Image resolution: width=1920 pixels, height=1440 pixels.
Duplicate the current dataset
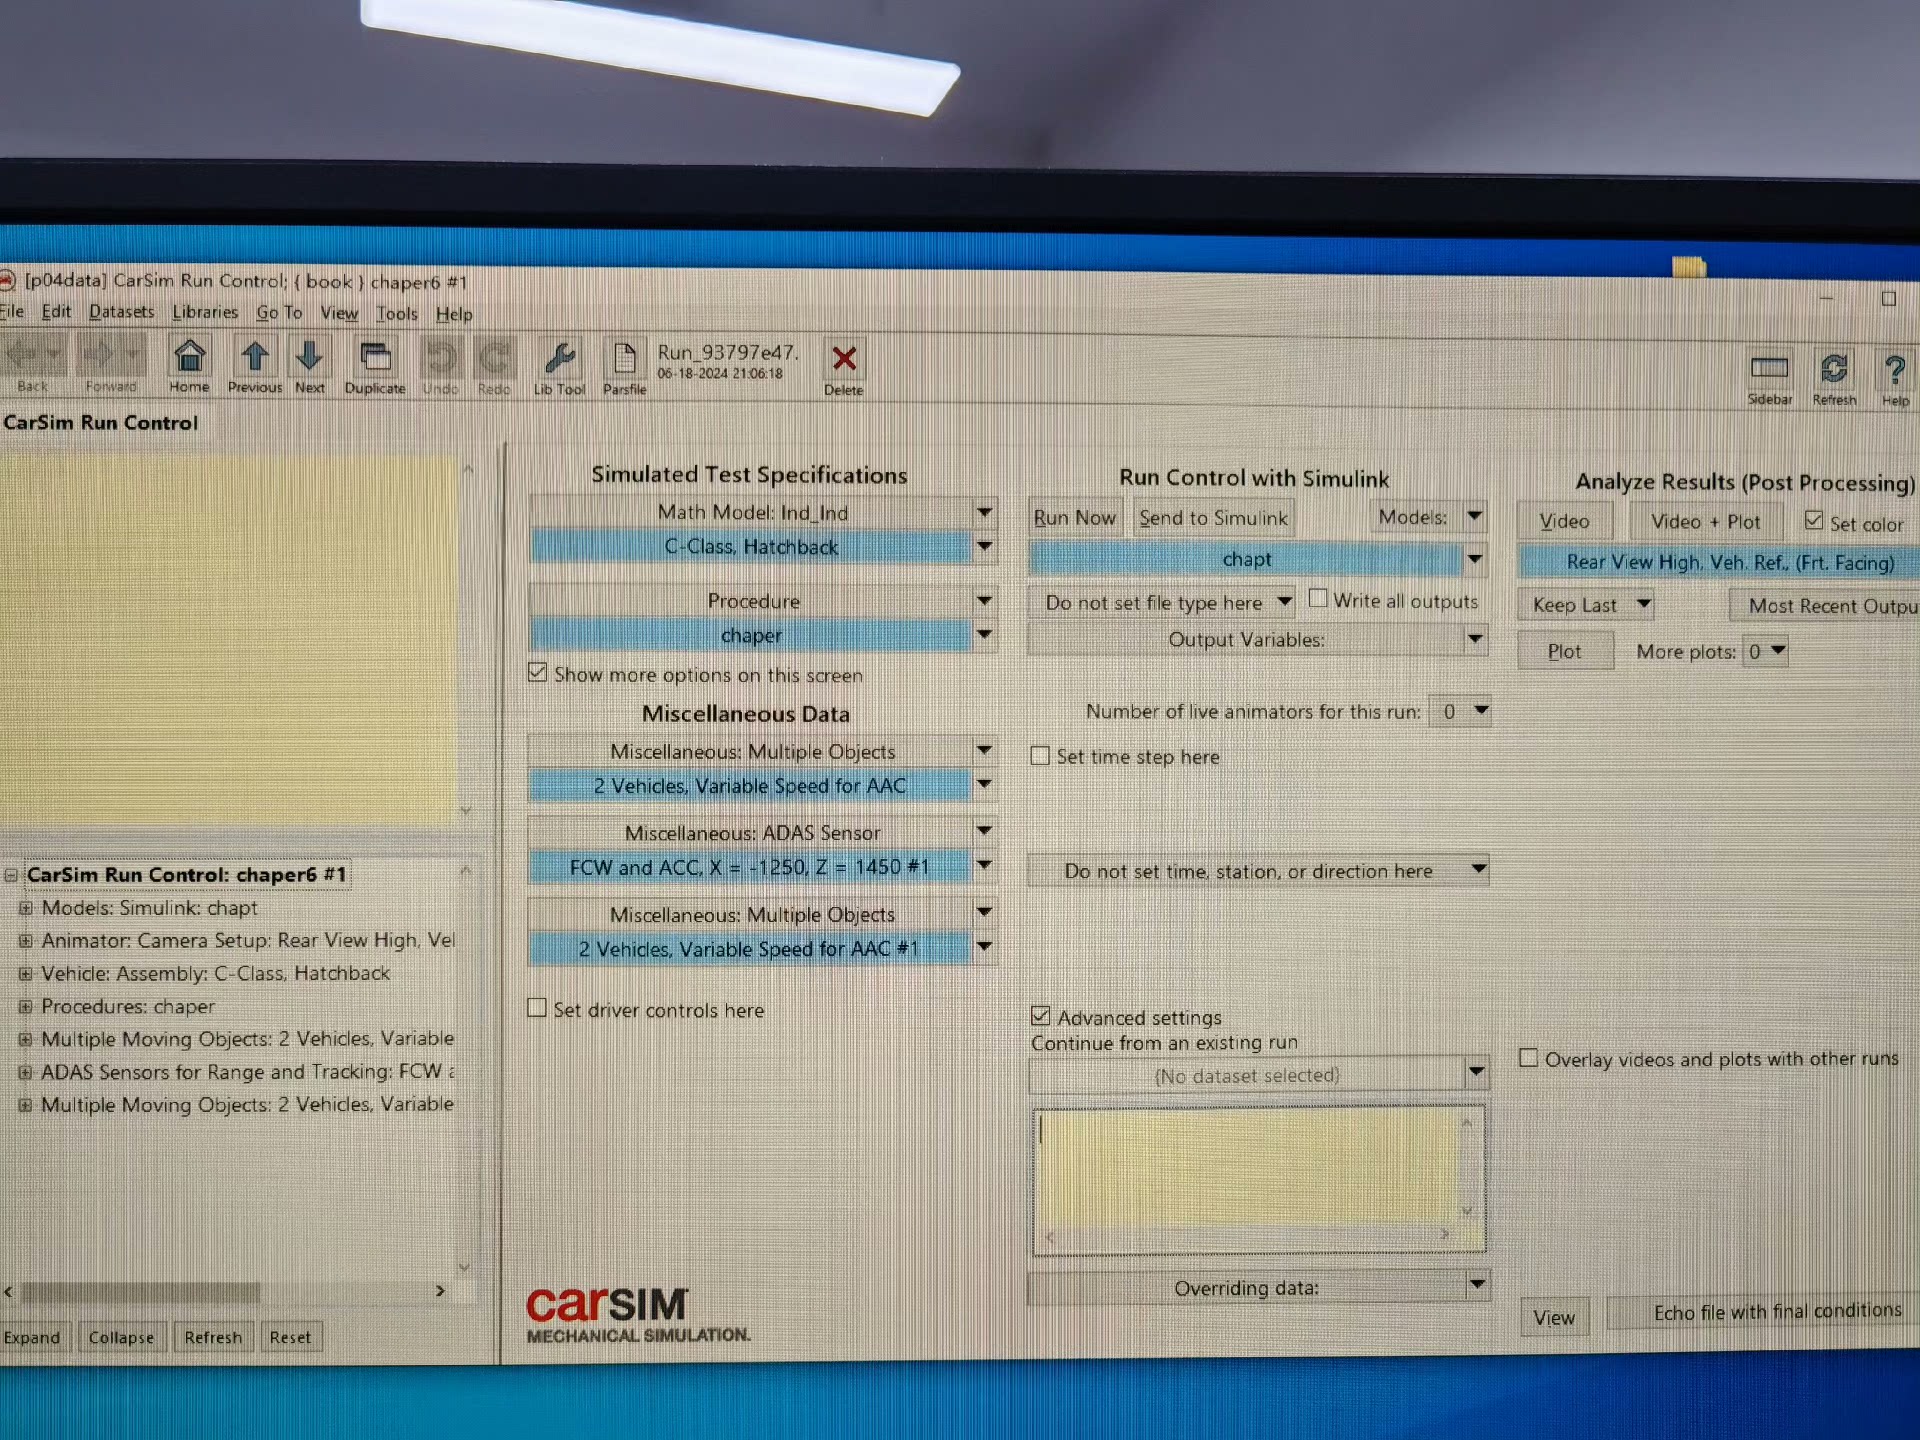click(376, 358)
